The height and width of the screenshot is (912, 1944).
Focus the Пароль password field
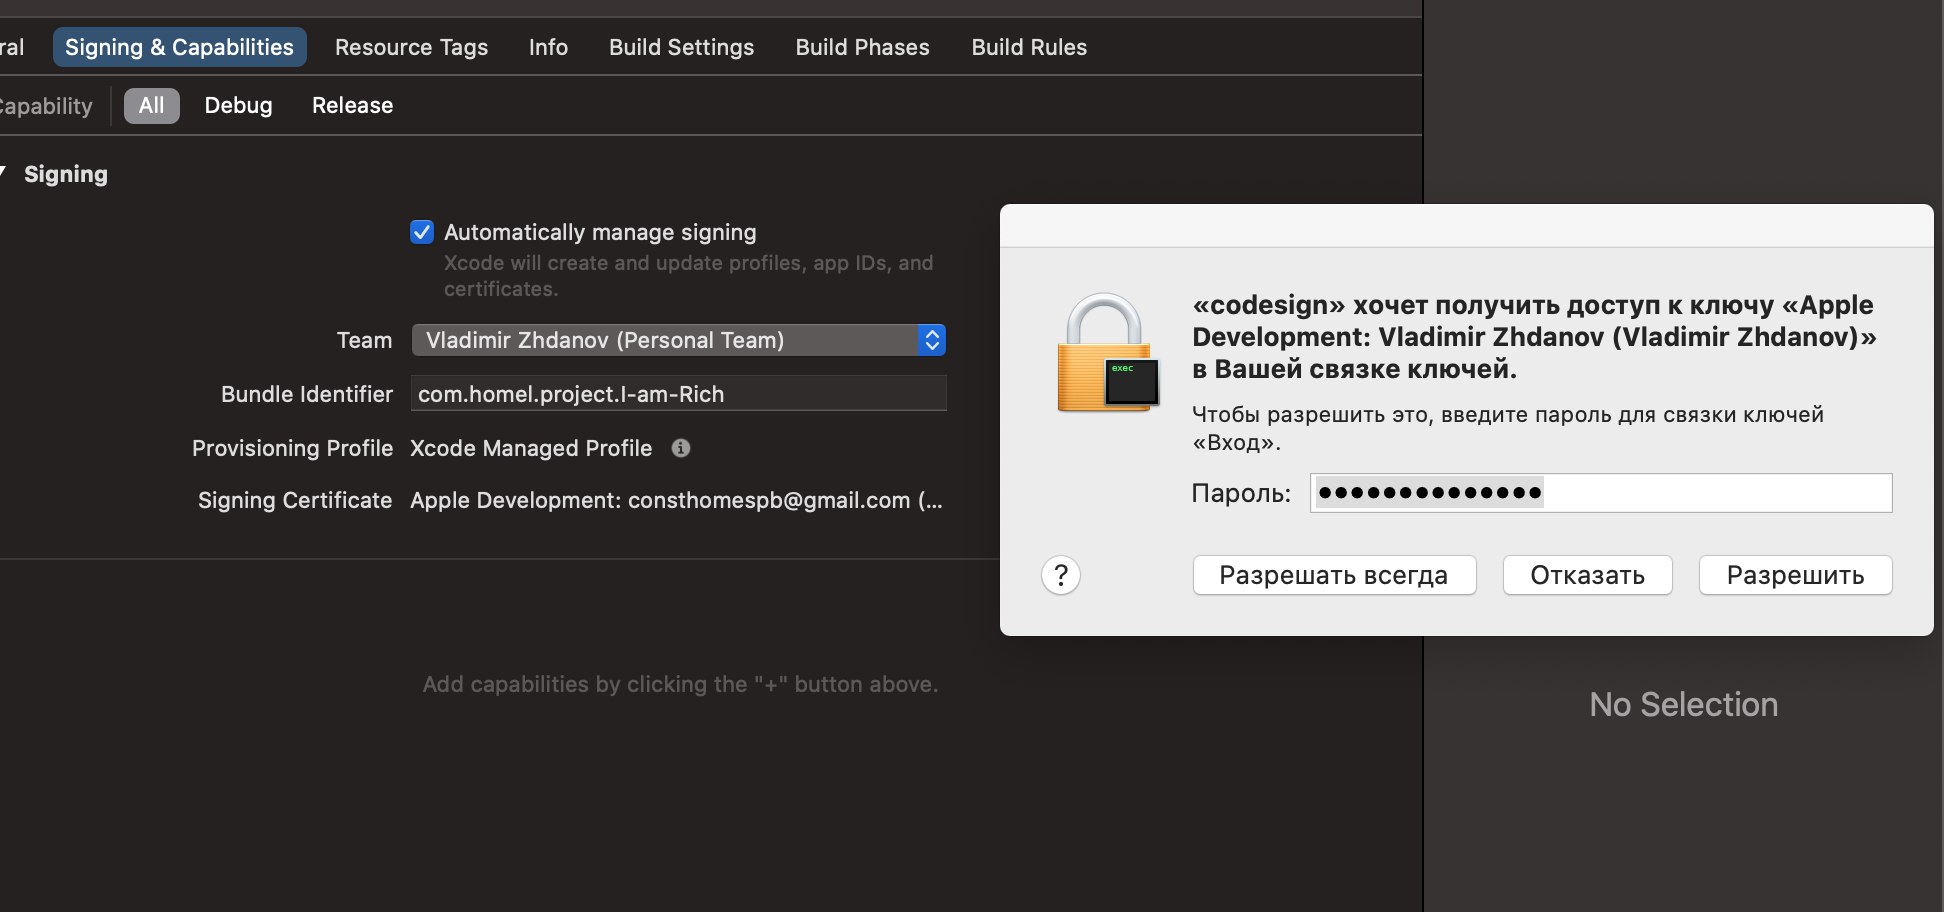[x=1601, y=493]
